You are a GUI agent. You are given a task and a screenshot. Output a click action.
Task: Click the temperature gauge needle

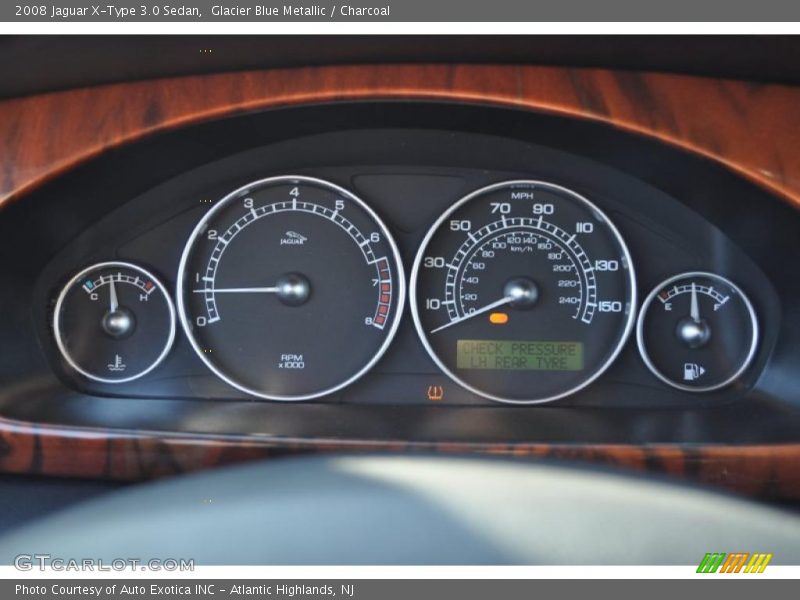pos(113,295)
